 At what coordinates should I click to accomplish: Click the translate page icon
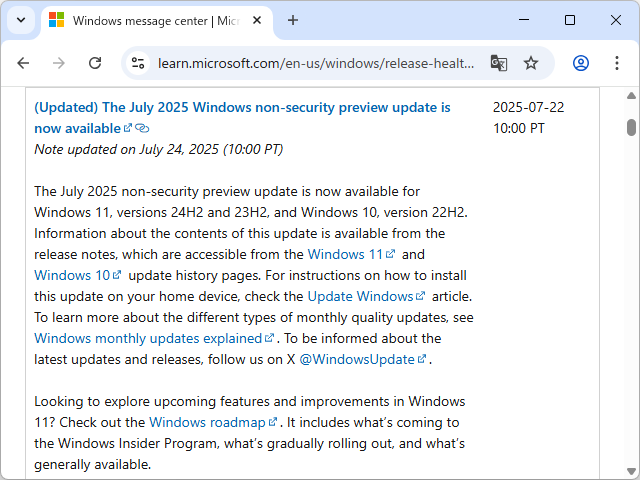click(498, 63)
